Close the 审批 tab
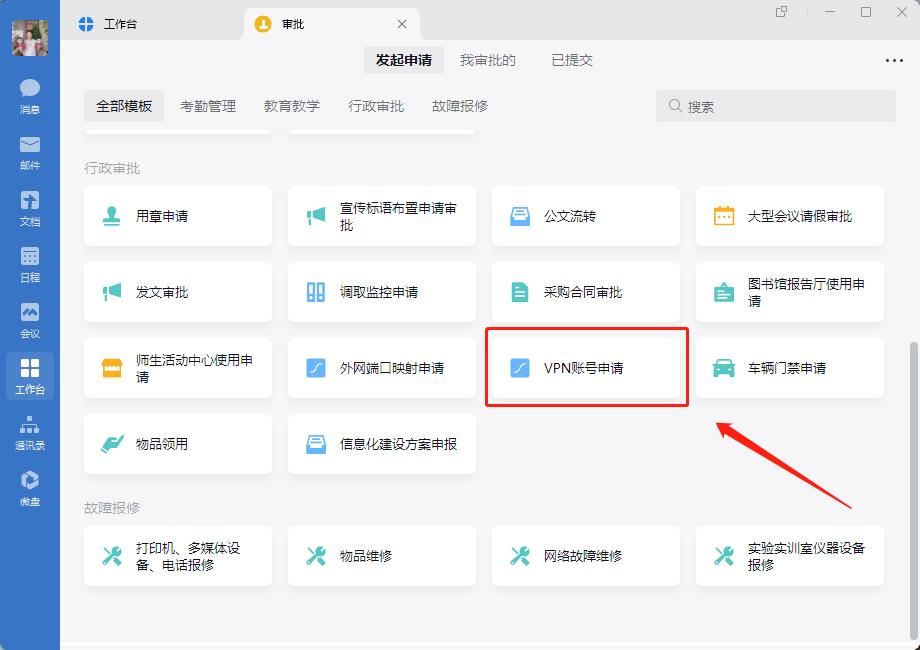Screen dimensions: 920x650 402,24
